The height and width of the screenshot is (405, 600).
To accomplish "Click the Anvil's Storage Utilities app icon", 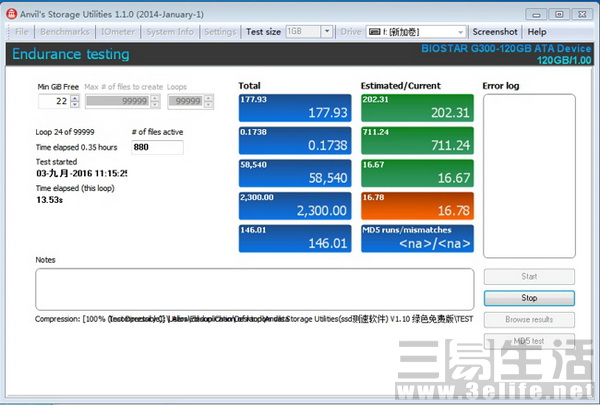I will (11, 14).
